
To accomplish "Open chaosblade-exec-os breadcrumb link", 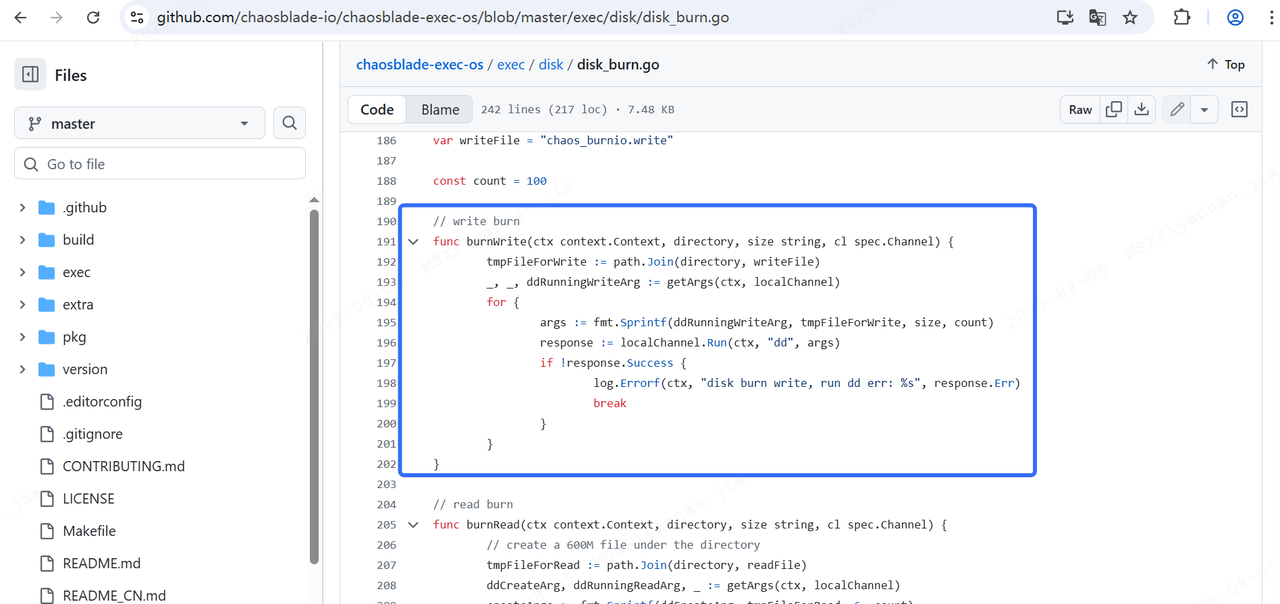I will 420,64.
